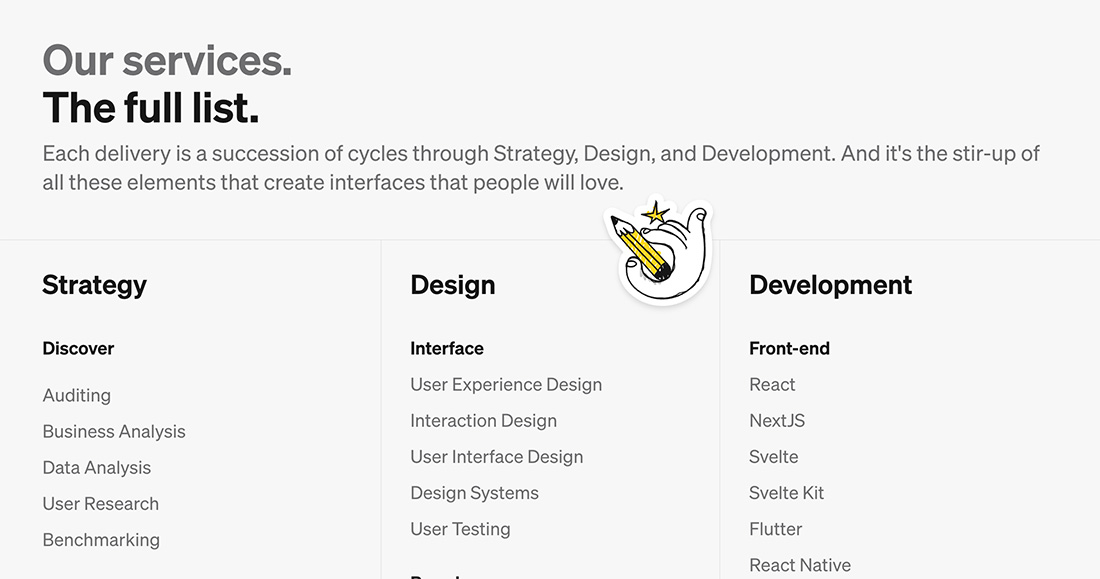The image size is (1100, 579).
Task: Select Business Analysis under Discover
Action: 114,432
